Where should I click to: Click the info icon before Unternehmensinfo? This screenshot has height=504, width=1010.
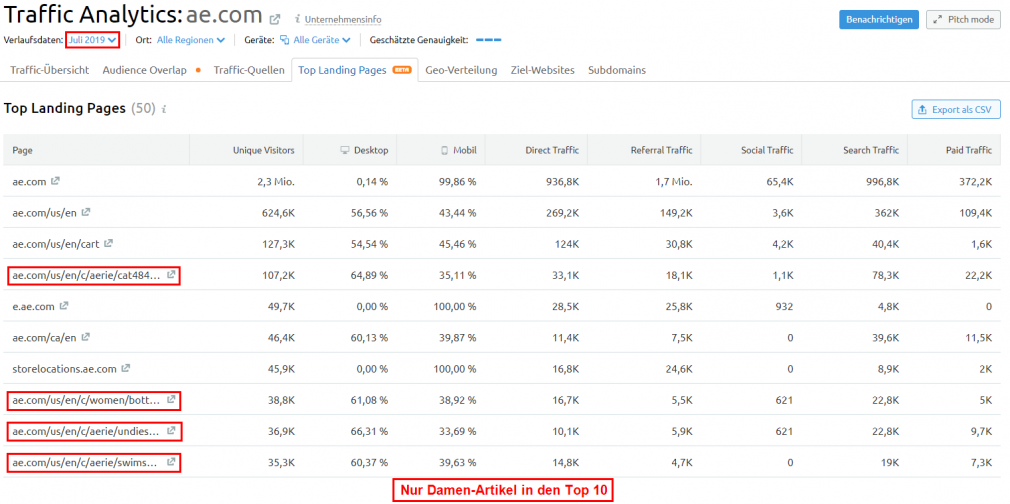pyautogui.click(x=297, y=19)
